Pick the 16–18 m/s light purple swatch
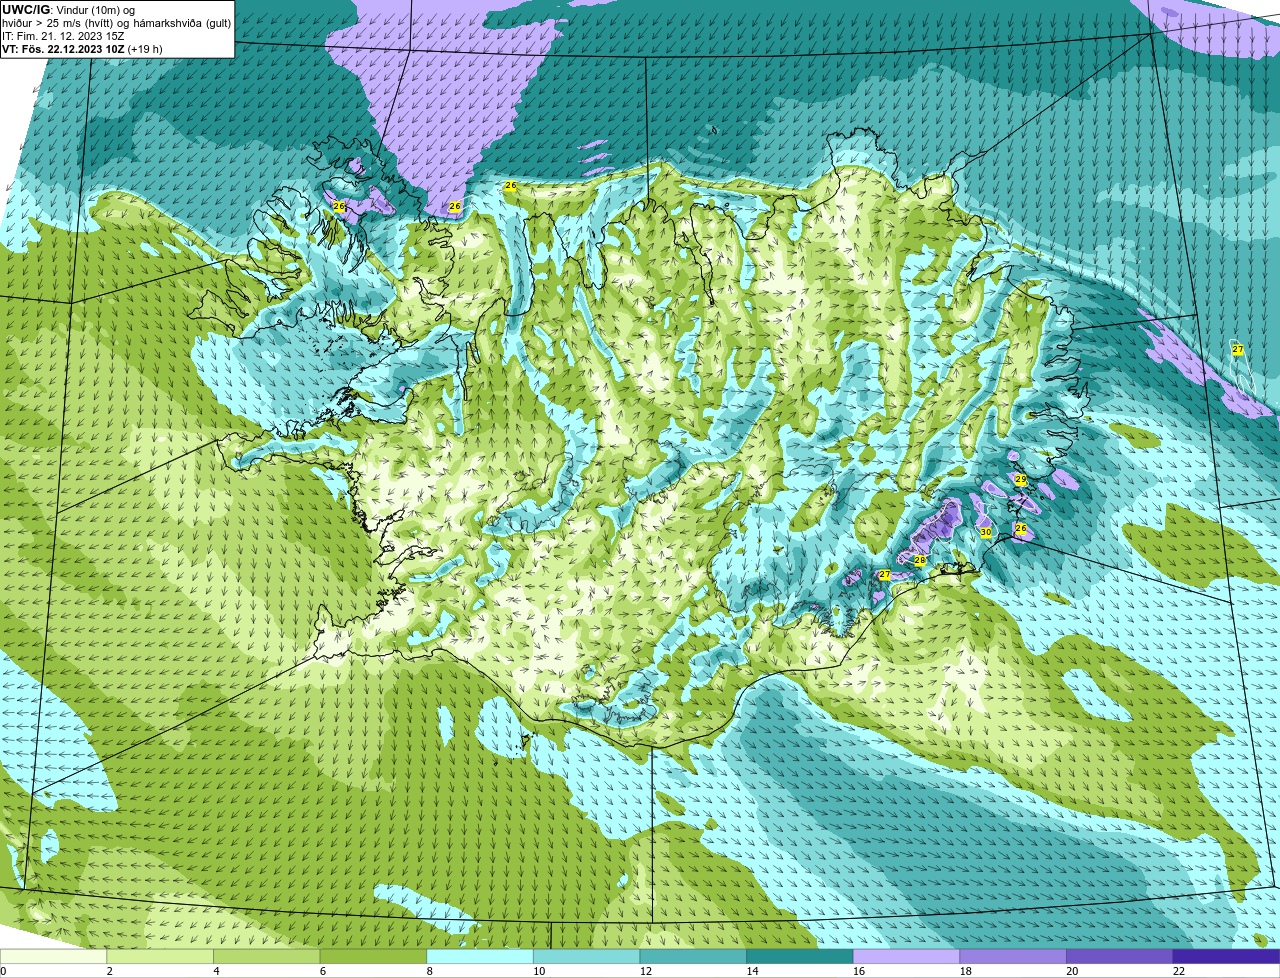The width and height of the screenshot is (1280, 978). point(907,956)
